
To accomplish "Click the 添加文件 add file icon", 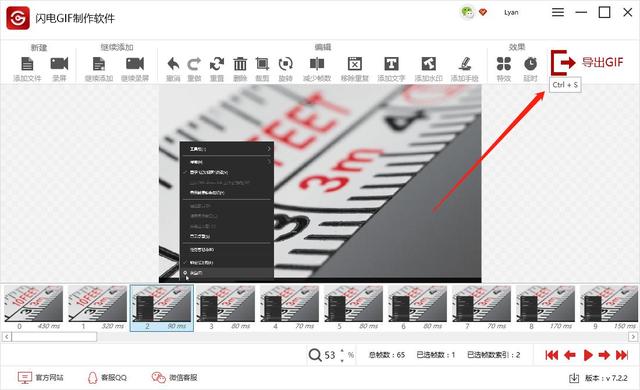I will tap(27, 64).
